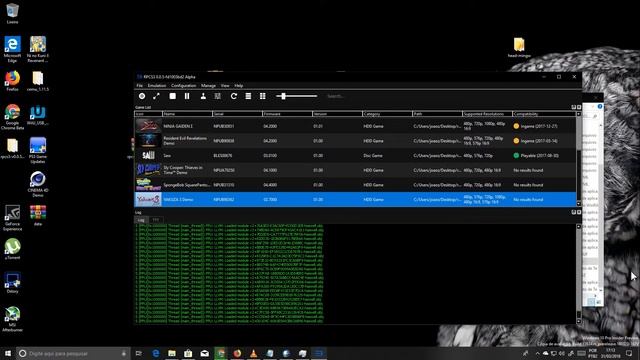Click the Ninja Gaiden game icon thumbnail

tap(148, 126)
